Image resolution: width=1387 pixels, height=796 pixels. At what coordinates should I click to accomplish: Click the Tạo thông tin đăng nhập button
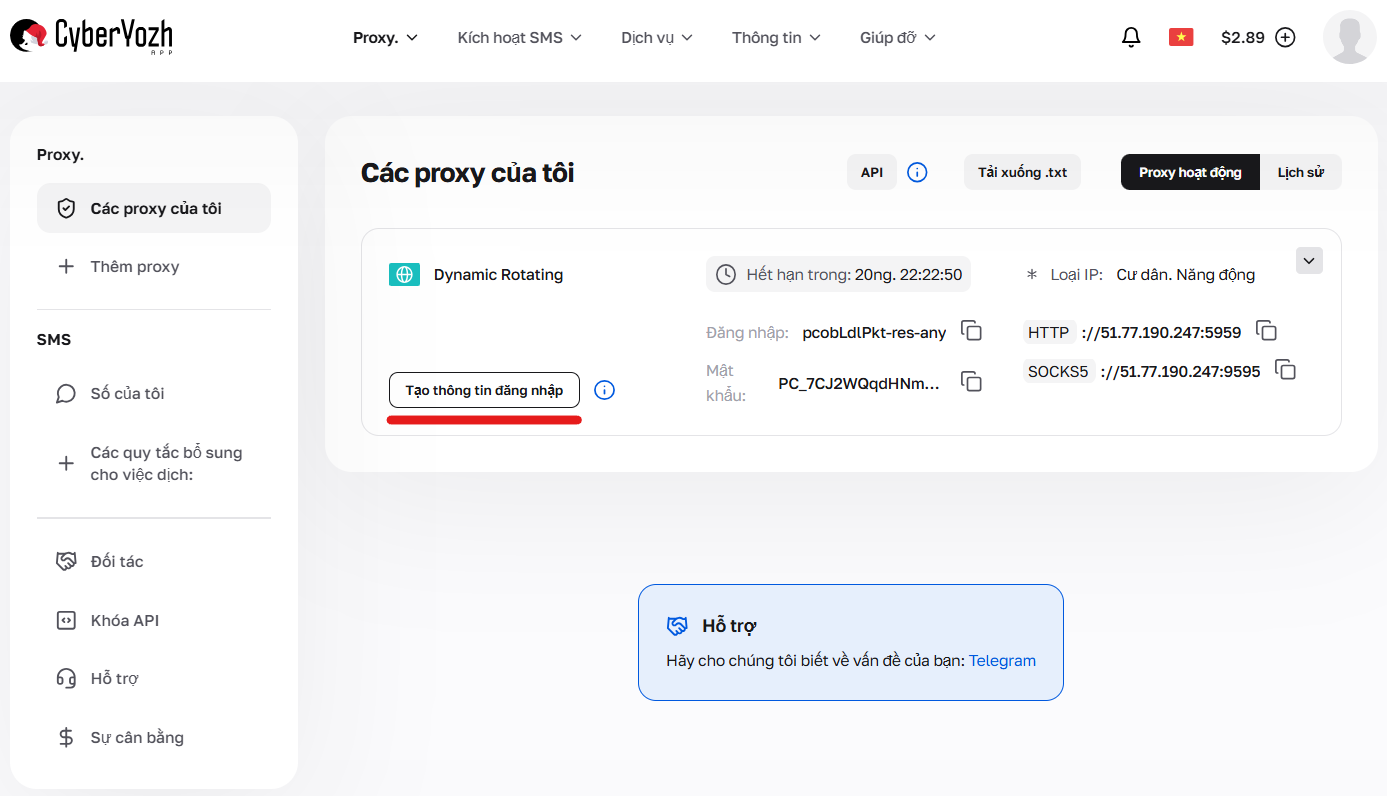click(x=484, y=390)
